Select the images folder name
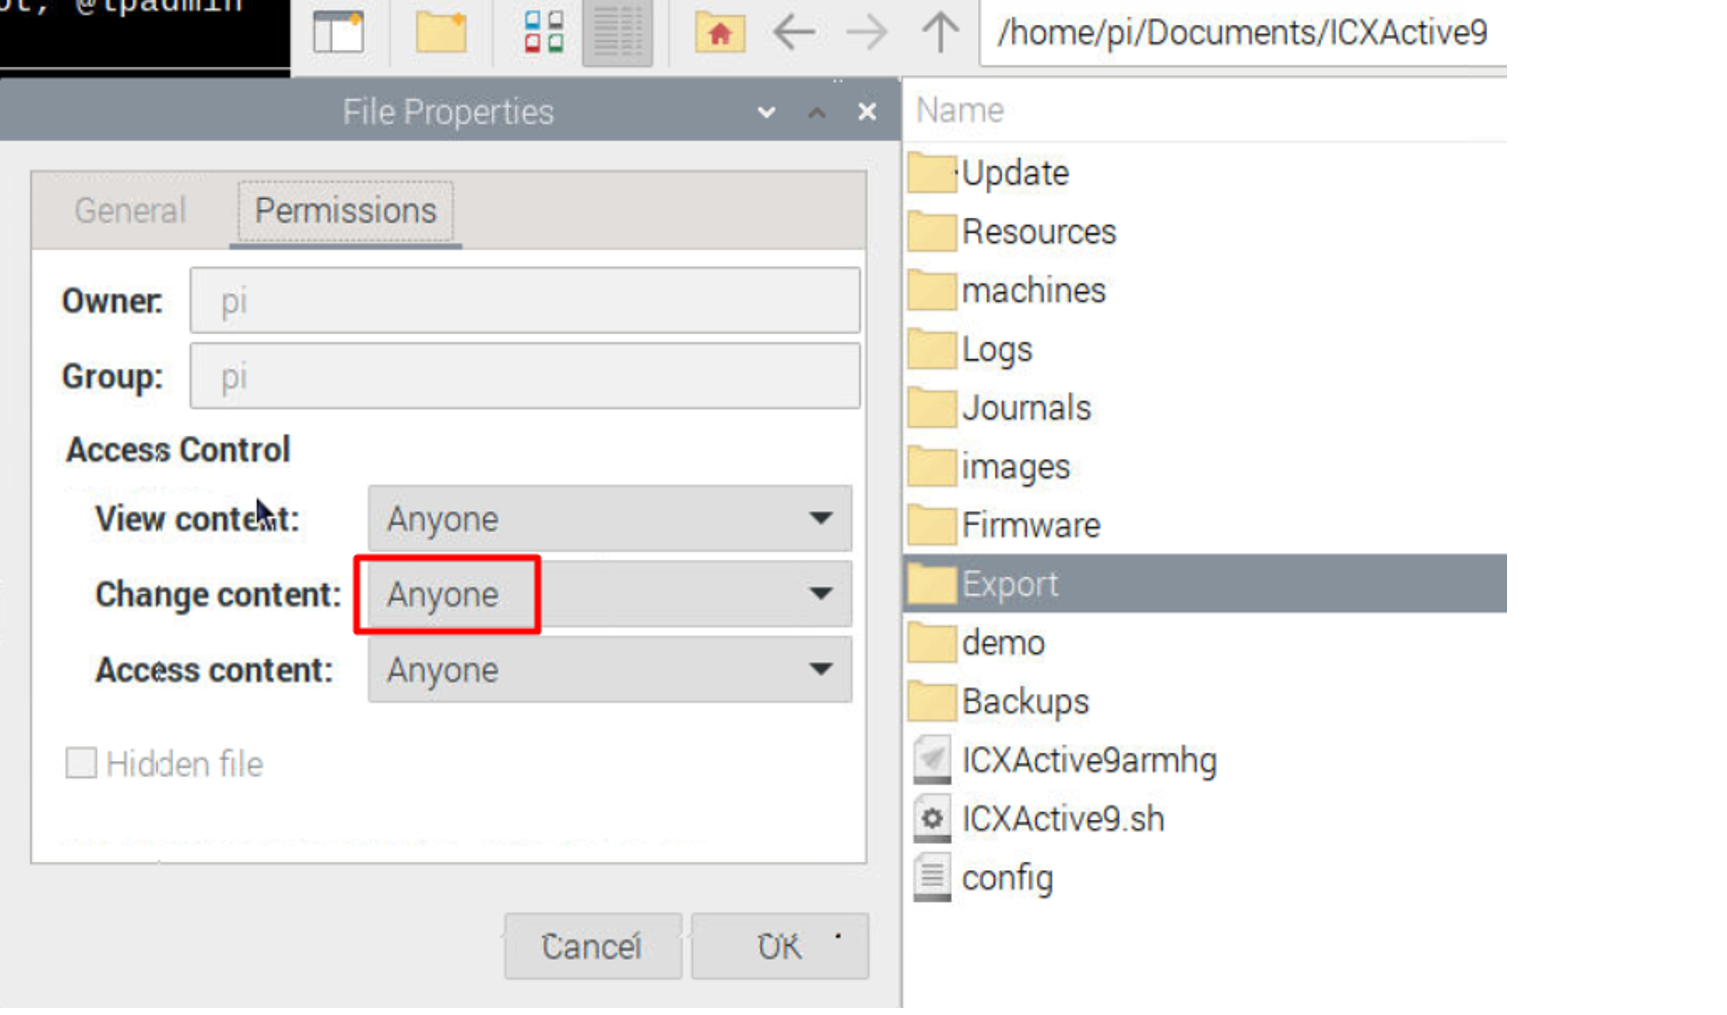This screenshot has width=1727, height=1015. click(1015, 467)
